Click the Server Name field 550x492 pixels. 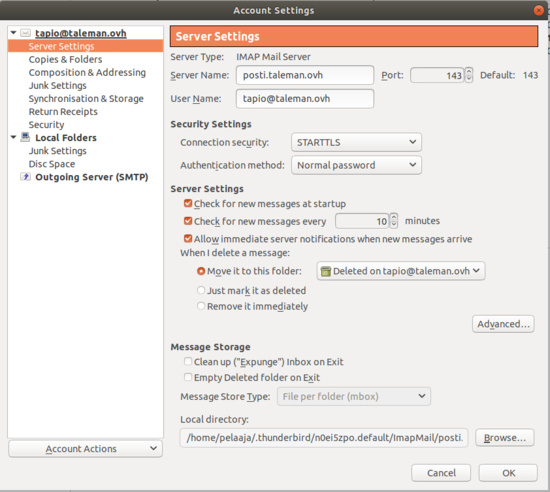[x=305, y=75]
